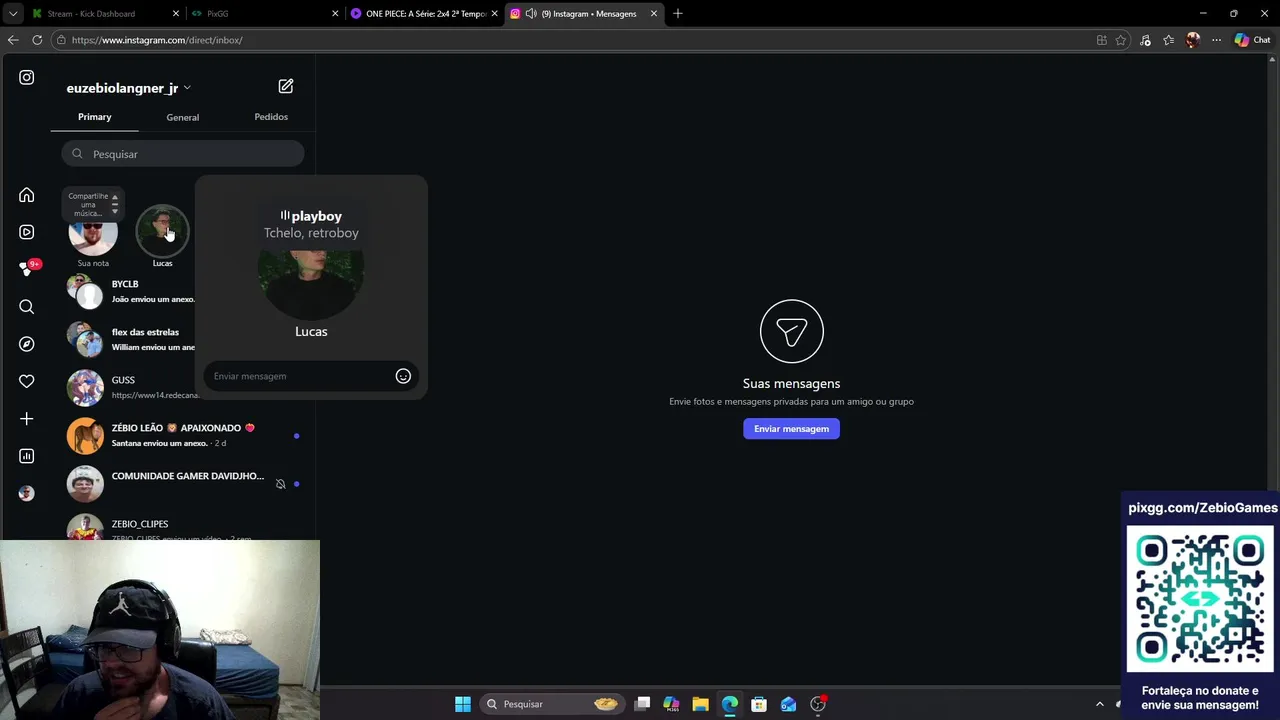This screenshot has width=1280, height=720.
Task: Reload the page
Action: pyautogui.click(x=37, y=40)
